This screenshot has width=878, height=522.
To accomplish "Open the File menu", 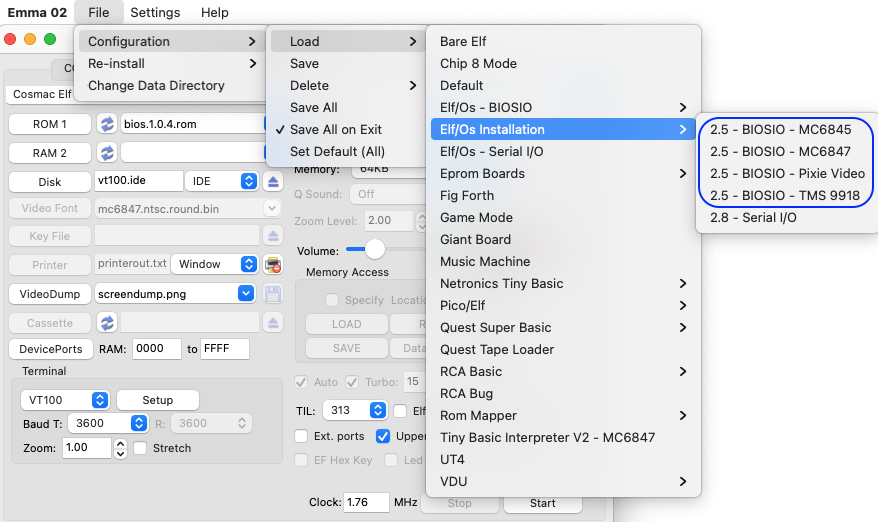I will click(99, 12).
